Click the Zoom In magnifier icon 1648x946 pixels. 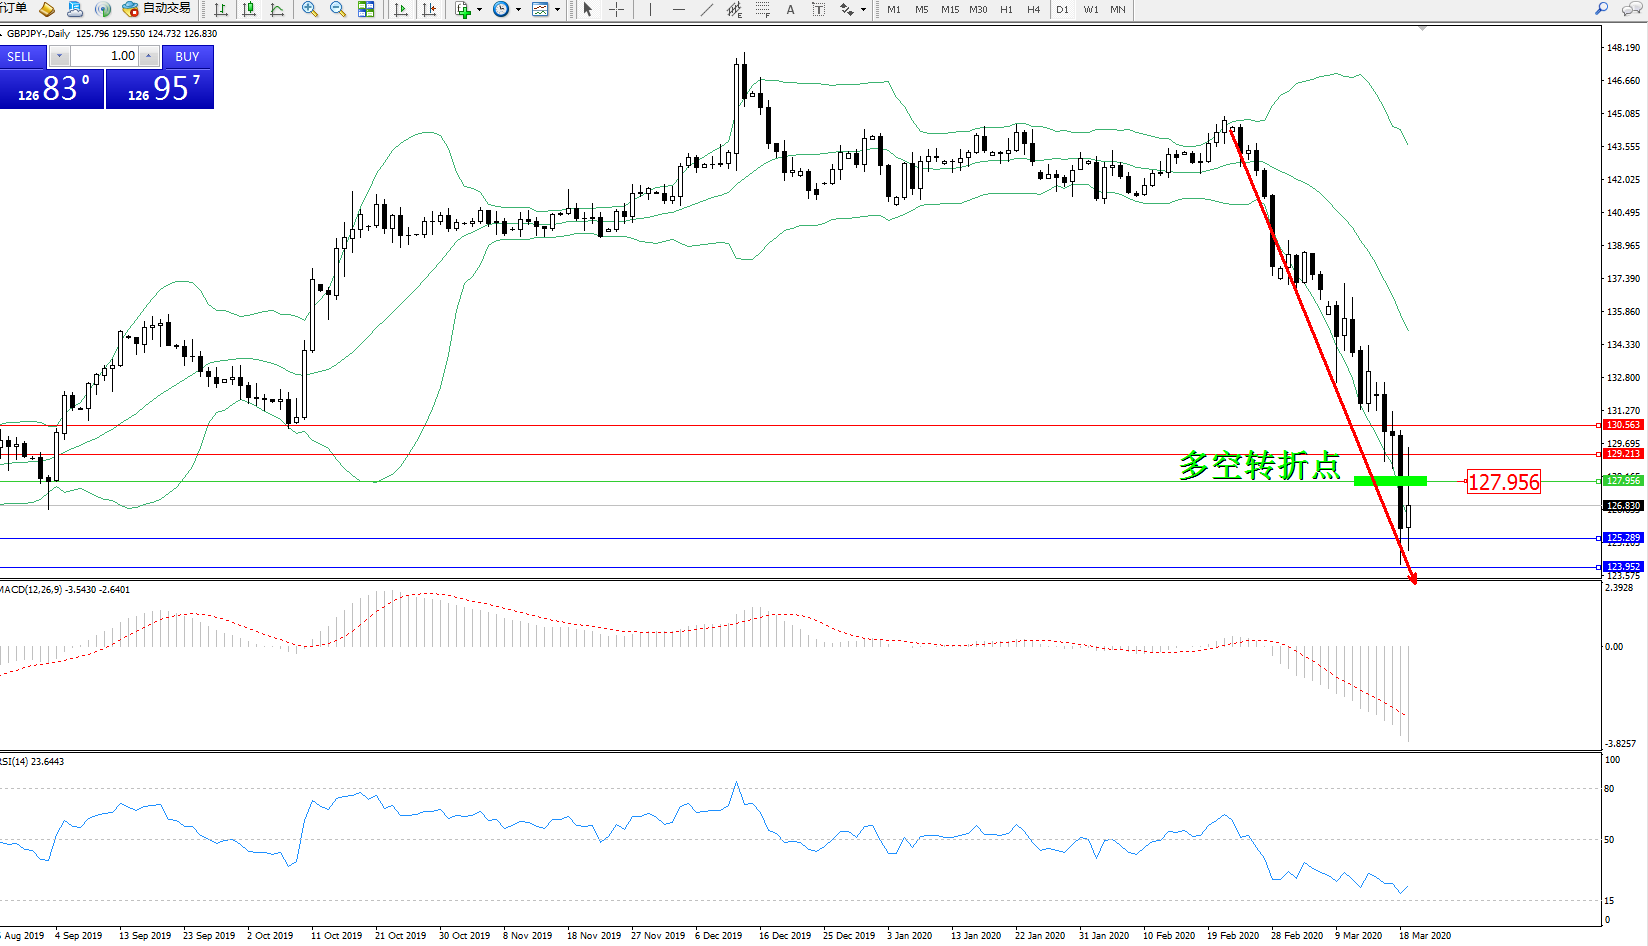pyautogui.click(x=310, y=9)
